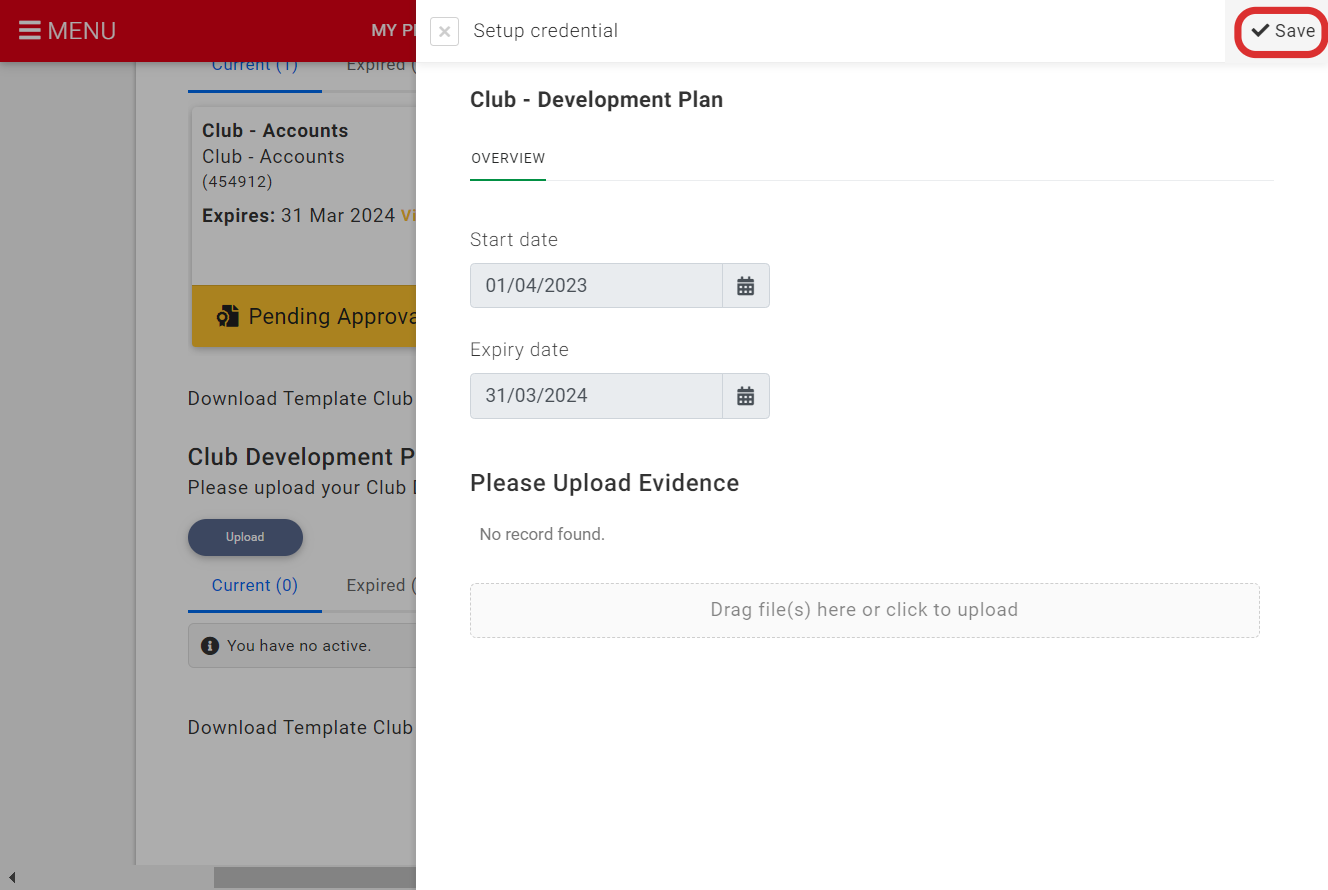The width and height of the screenshot is (1328, 890).
Task: Click the Expiry date field 31/03/2024
Action: 596,396
